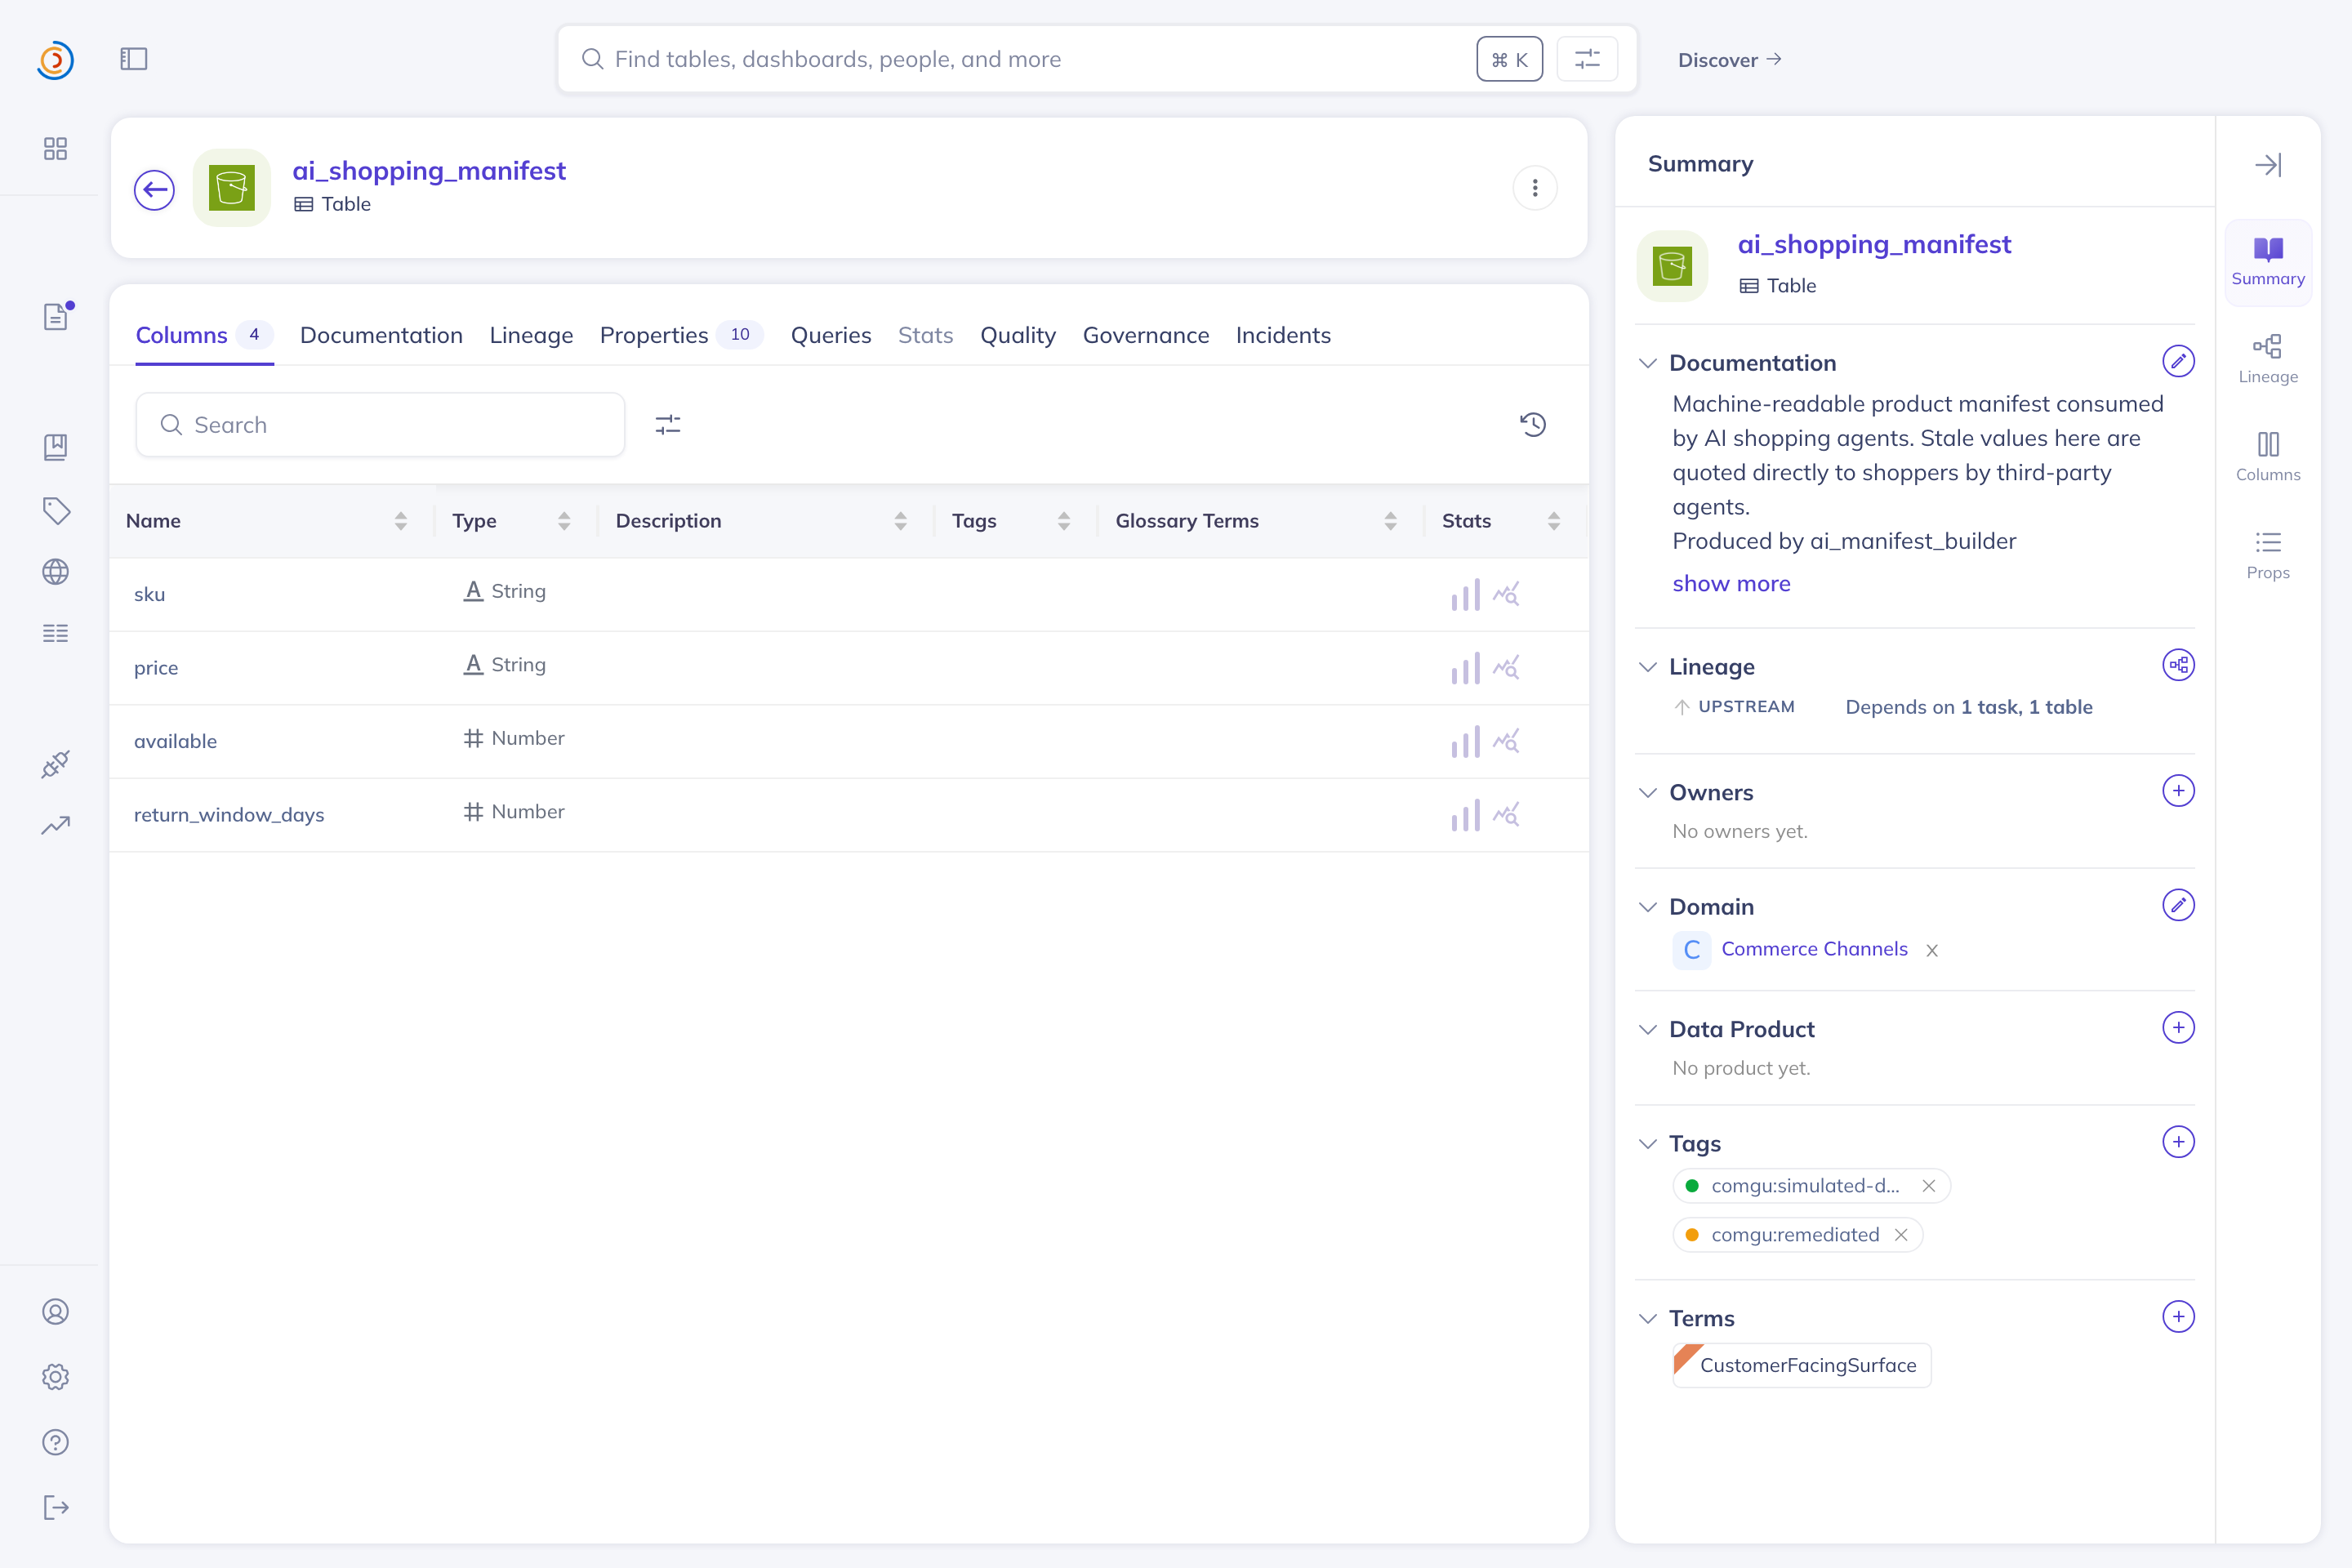Viewport: 2352px width, 1568px height.
Task: Remove the comgu:simulated-d... tag
Action: pos(1929,1186)
